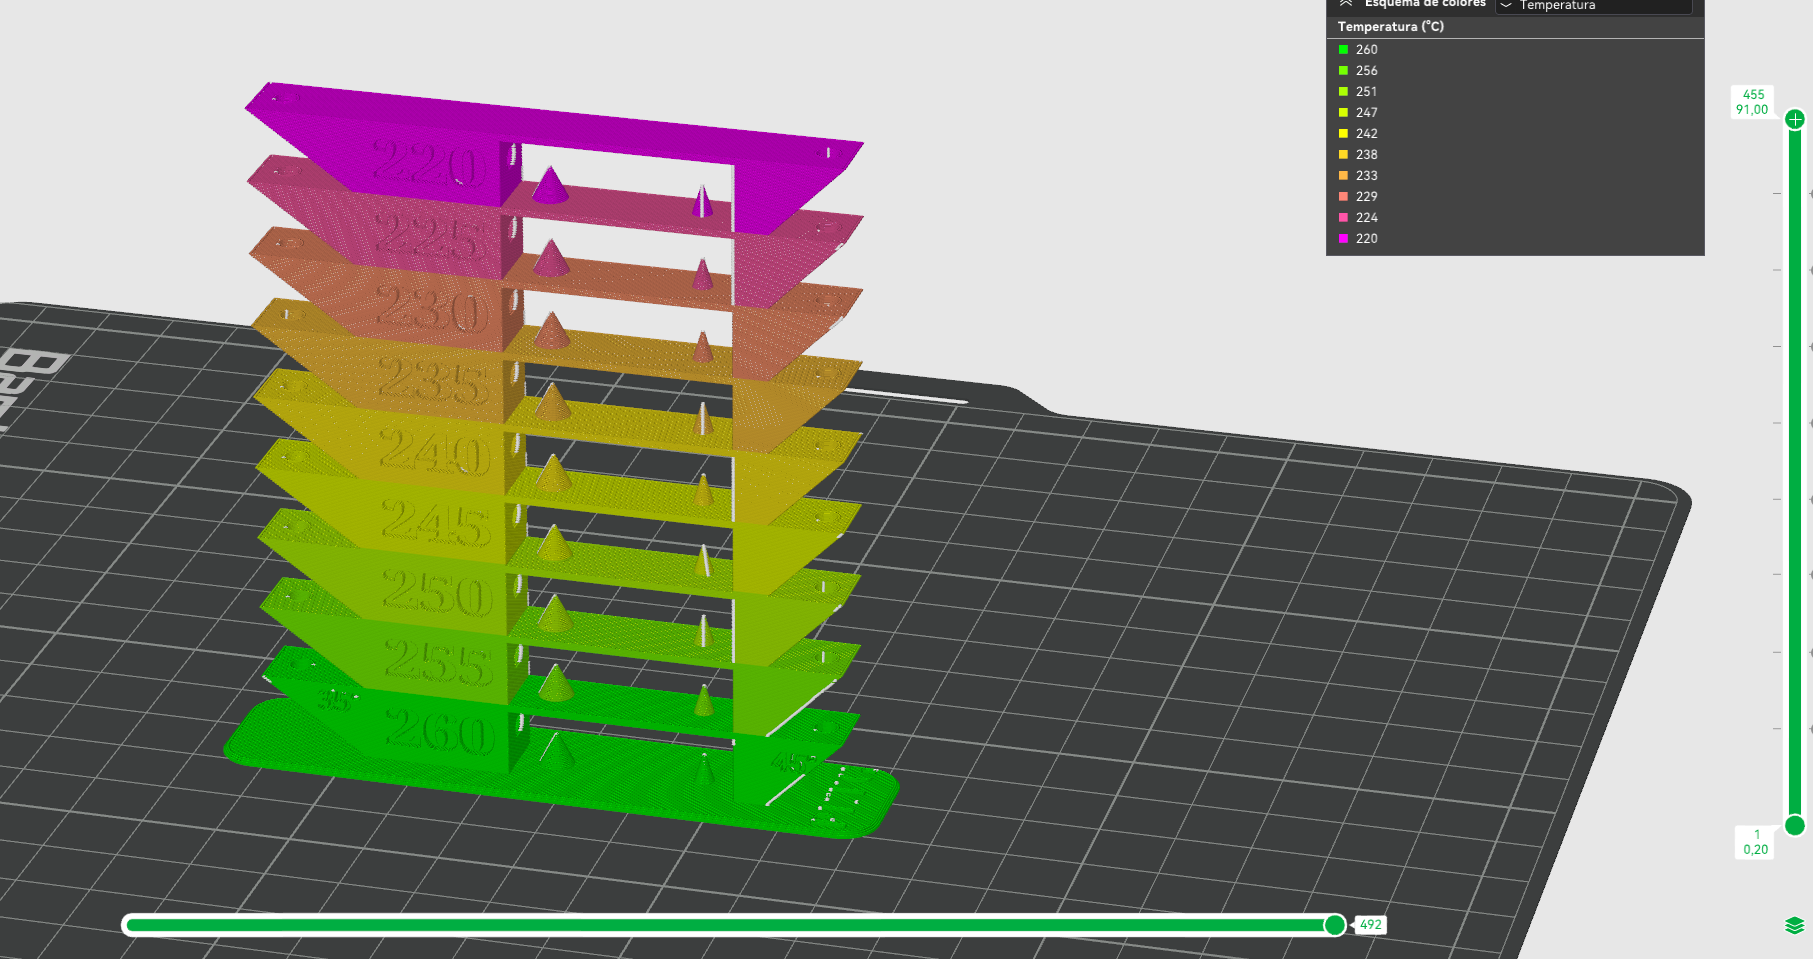Click the '455 91,00' top layer value label
Screen dimensions: 1813x959
(1752, 102)
